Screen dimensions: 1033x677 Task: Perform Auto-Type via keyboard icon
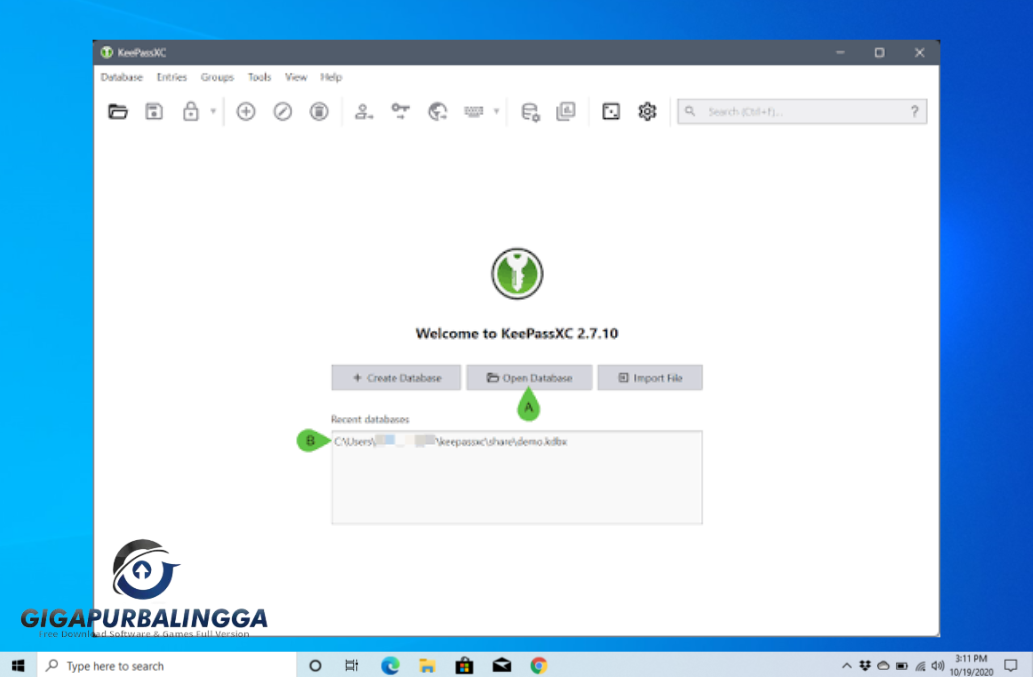[x=474, y=111]
